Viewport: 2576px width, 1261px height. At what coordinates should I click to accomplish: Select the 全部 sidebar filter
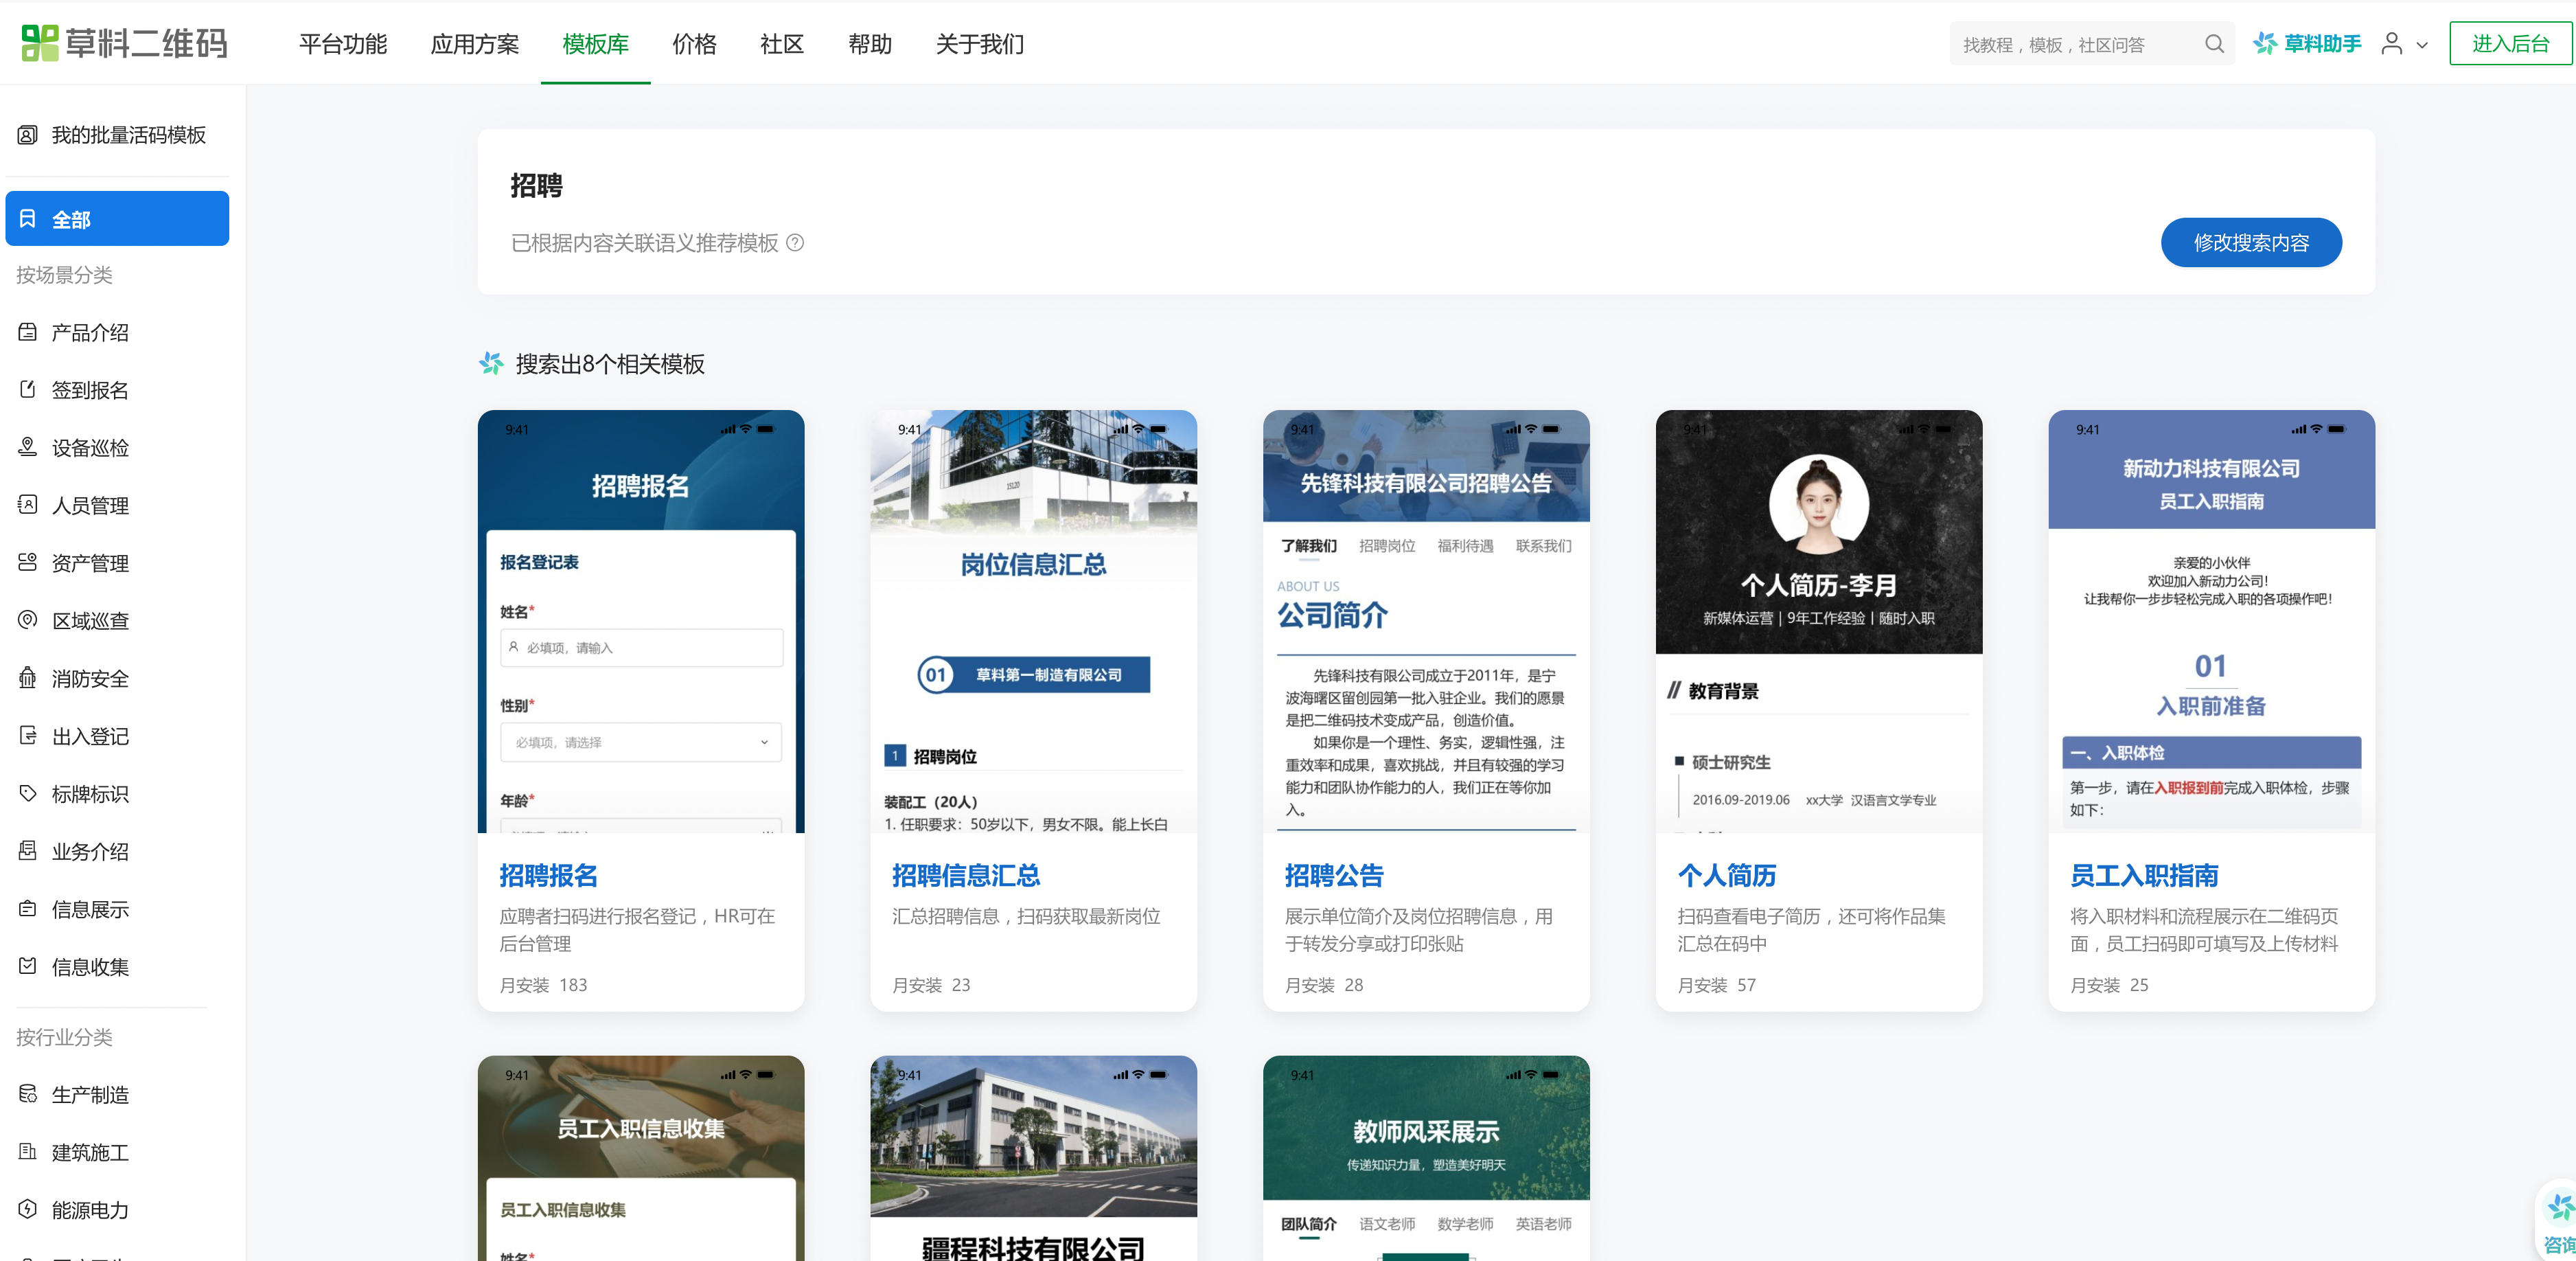click(118, 219)
